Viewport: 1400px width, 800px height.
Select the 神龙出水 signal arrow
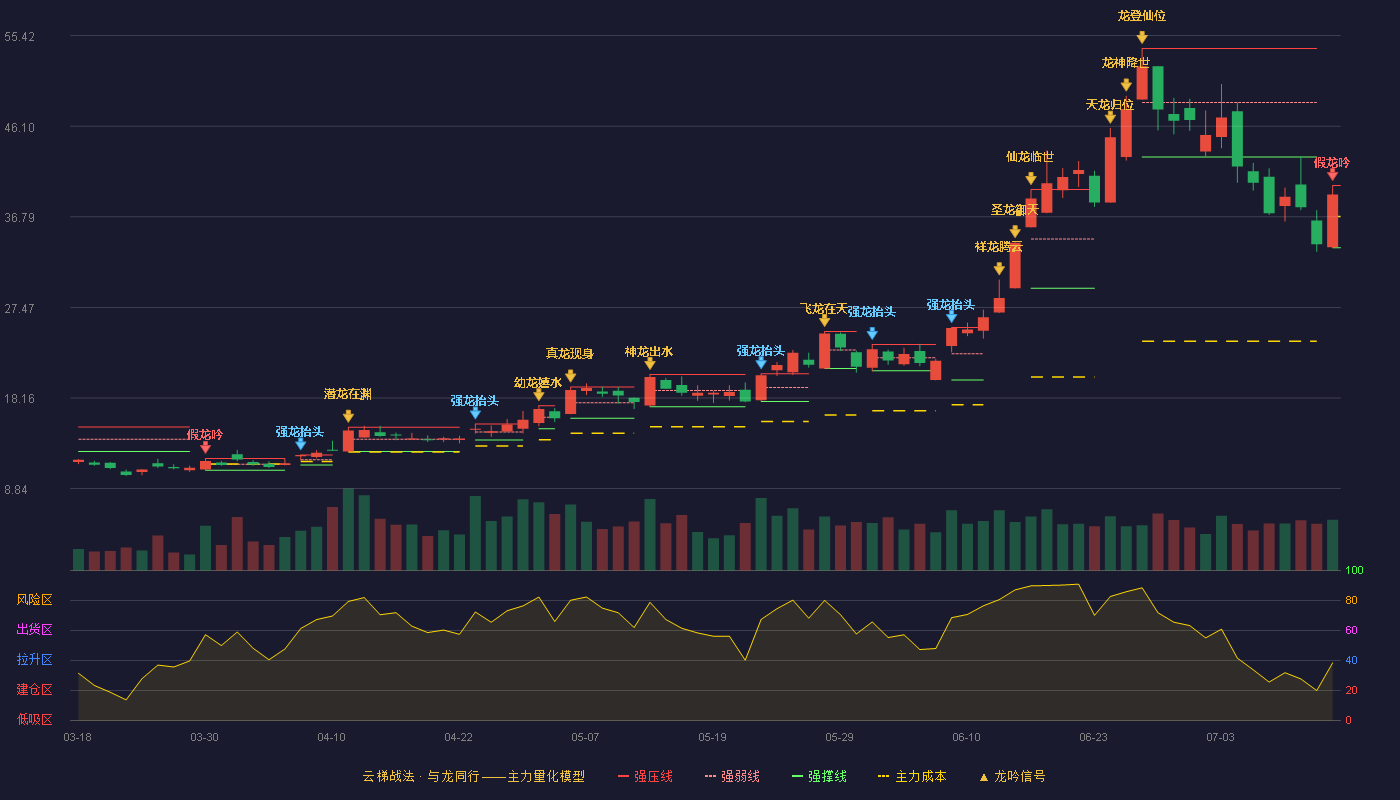point(650,364)
